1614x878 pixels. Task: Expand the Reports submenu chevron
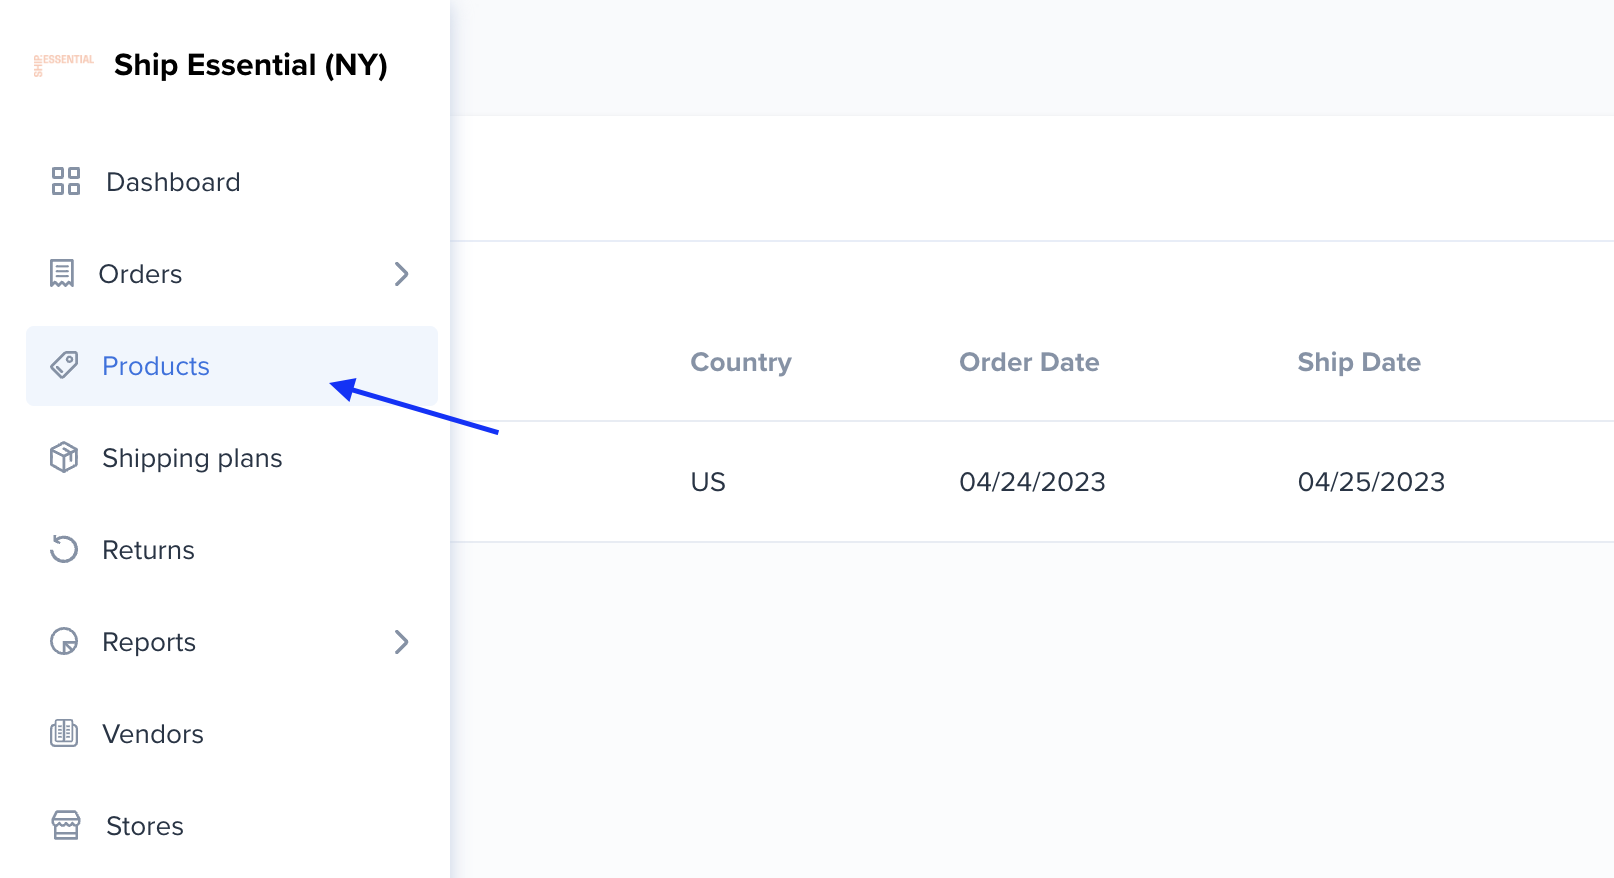coord(402,642)
